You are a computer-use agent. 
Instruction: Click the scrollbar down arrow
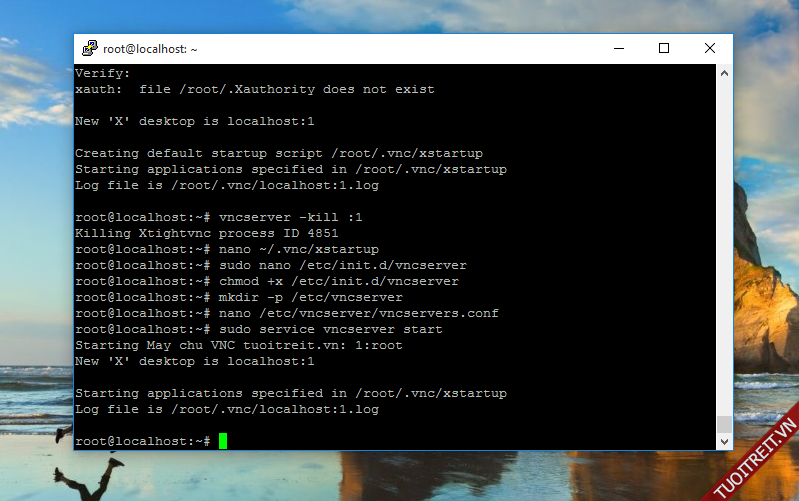pos(724,441)
